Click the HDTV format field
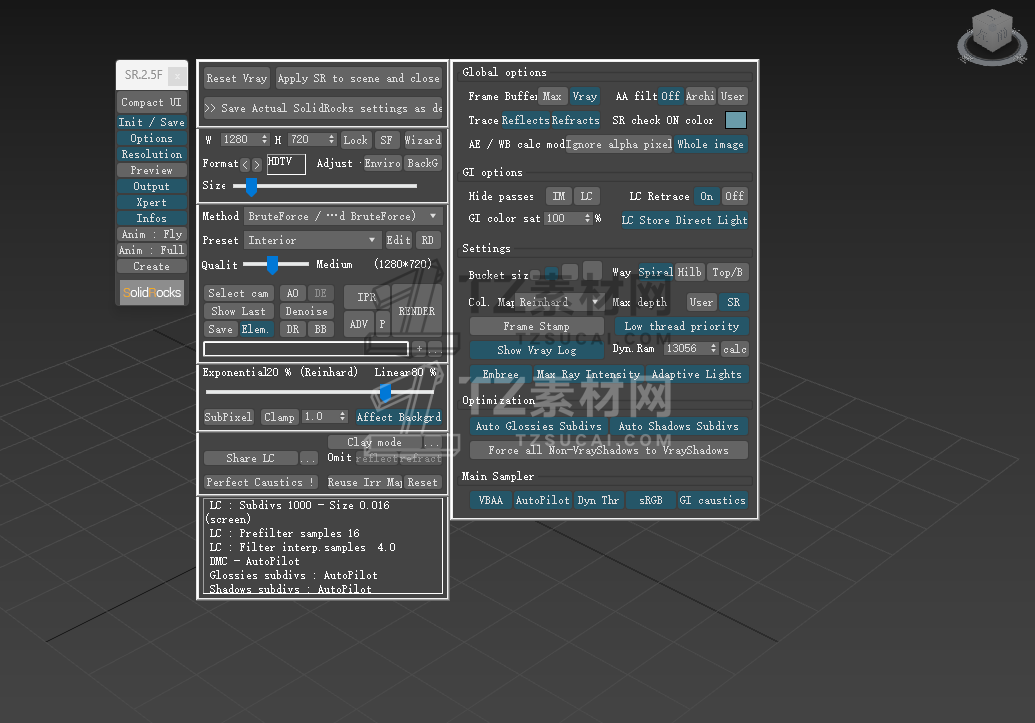The width and height of the screenshot is (1035, 723). click(286, 164)
